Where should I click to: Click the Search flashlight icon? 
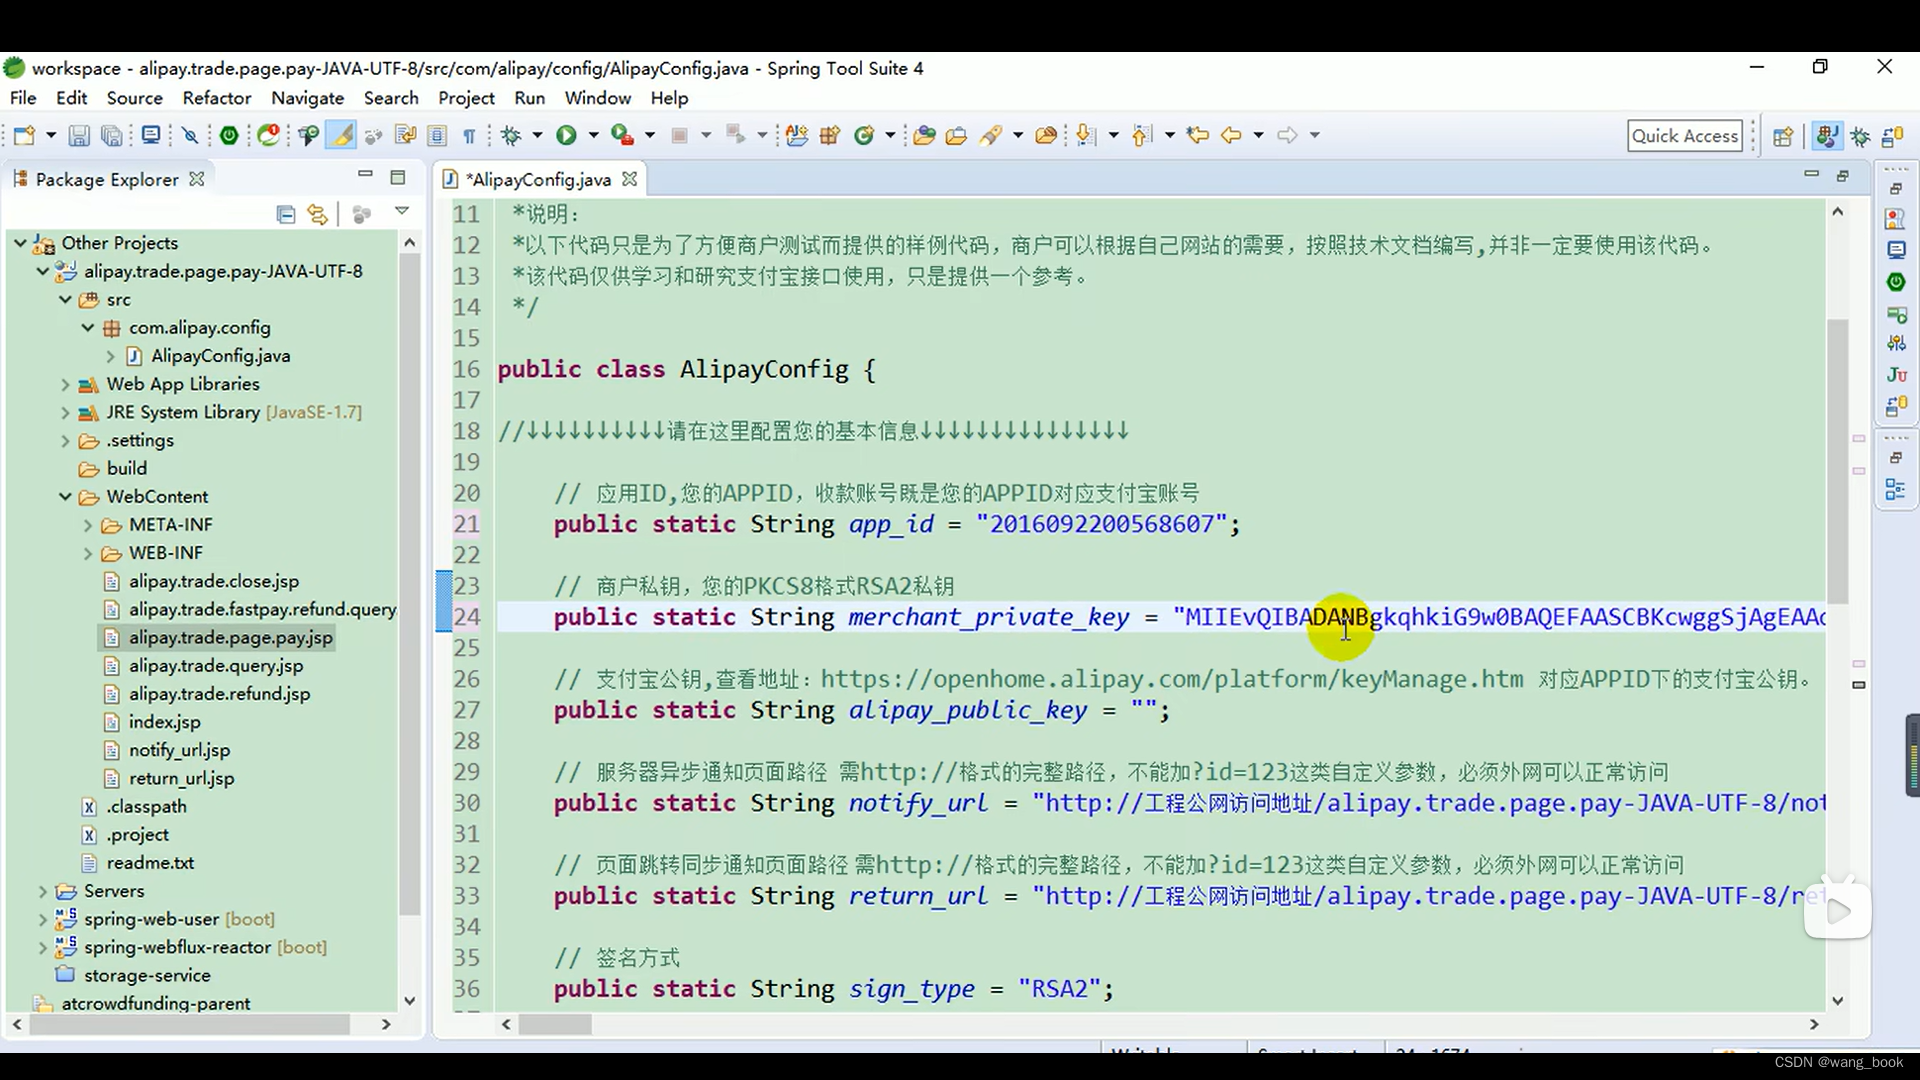[991, 135]
